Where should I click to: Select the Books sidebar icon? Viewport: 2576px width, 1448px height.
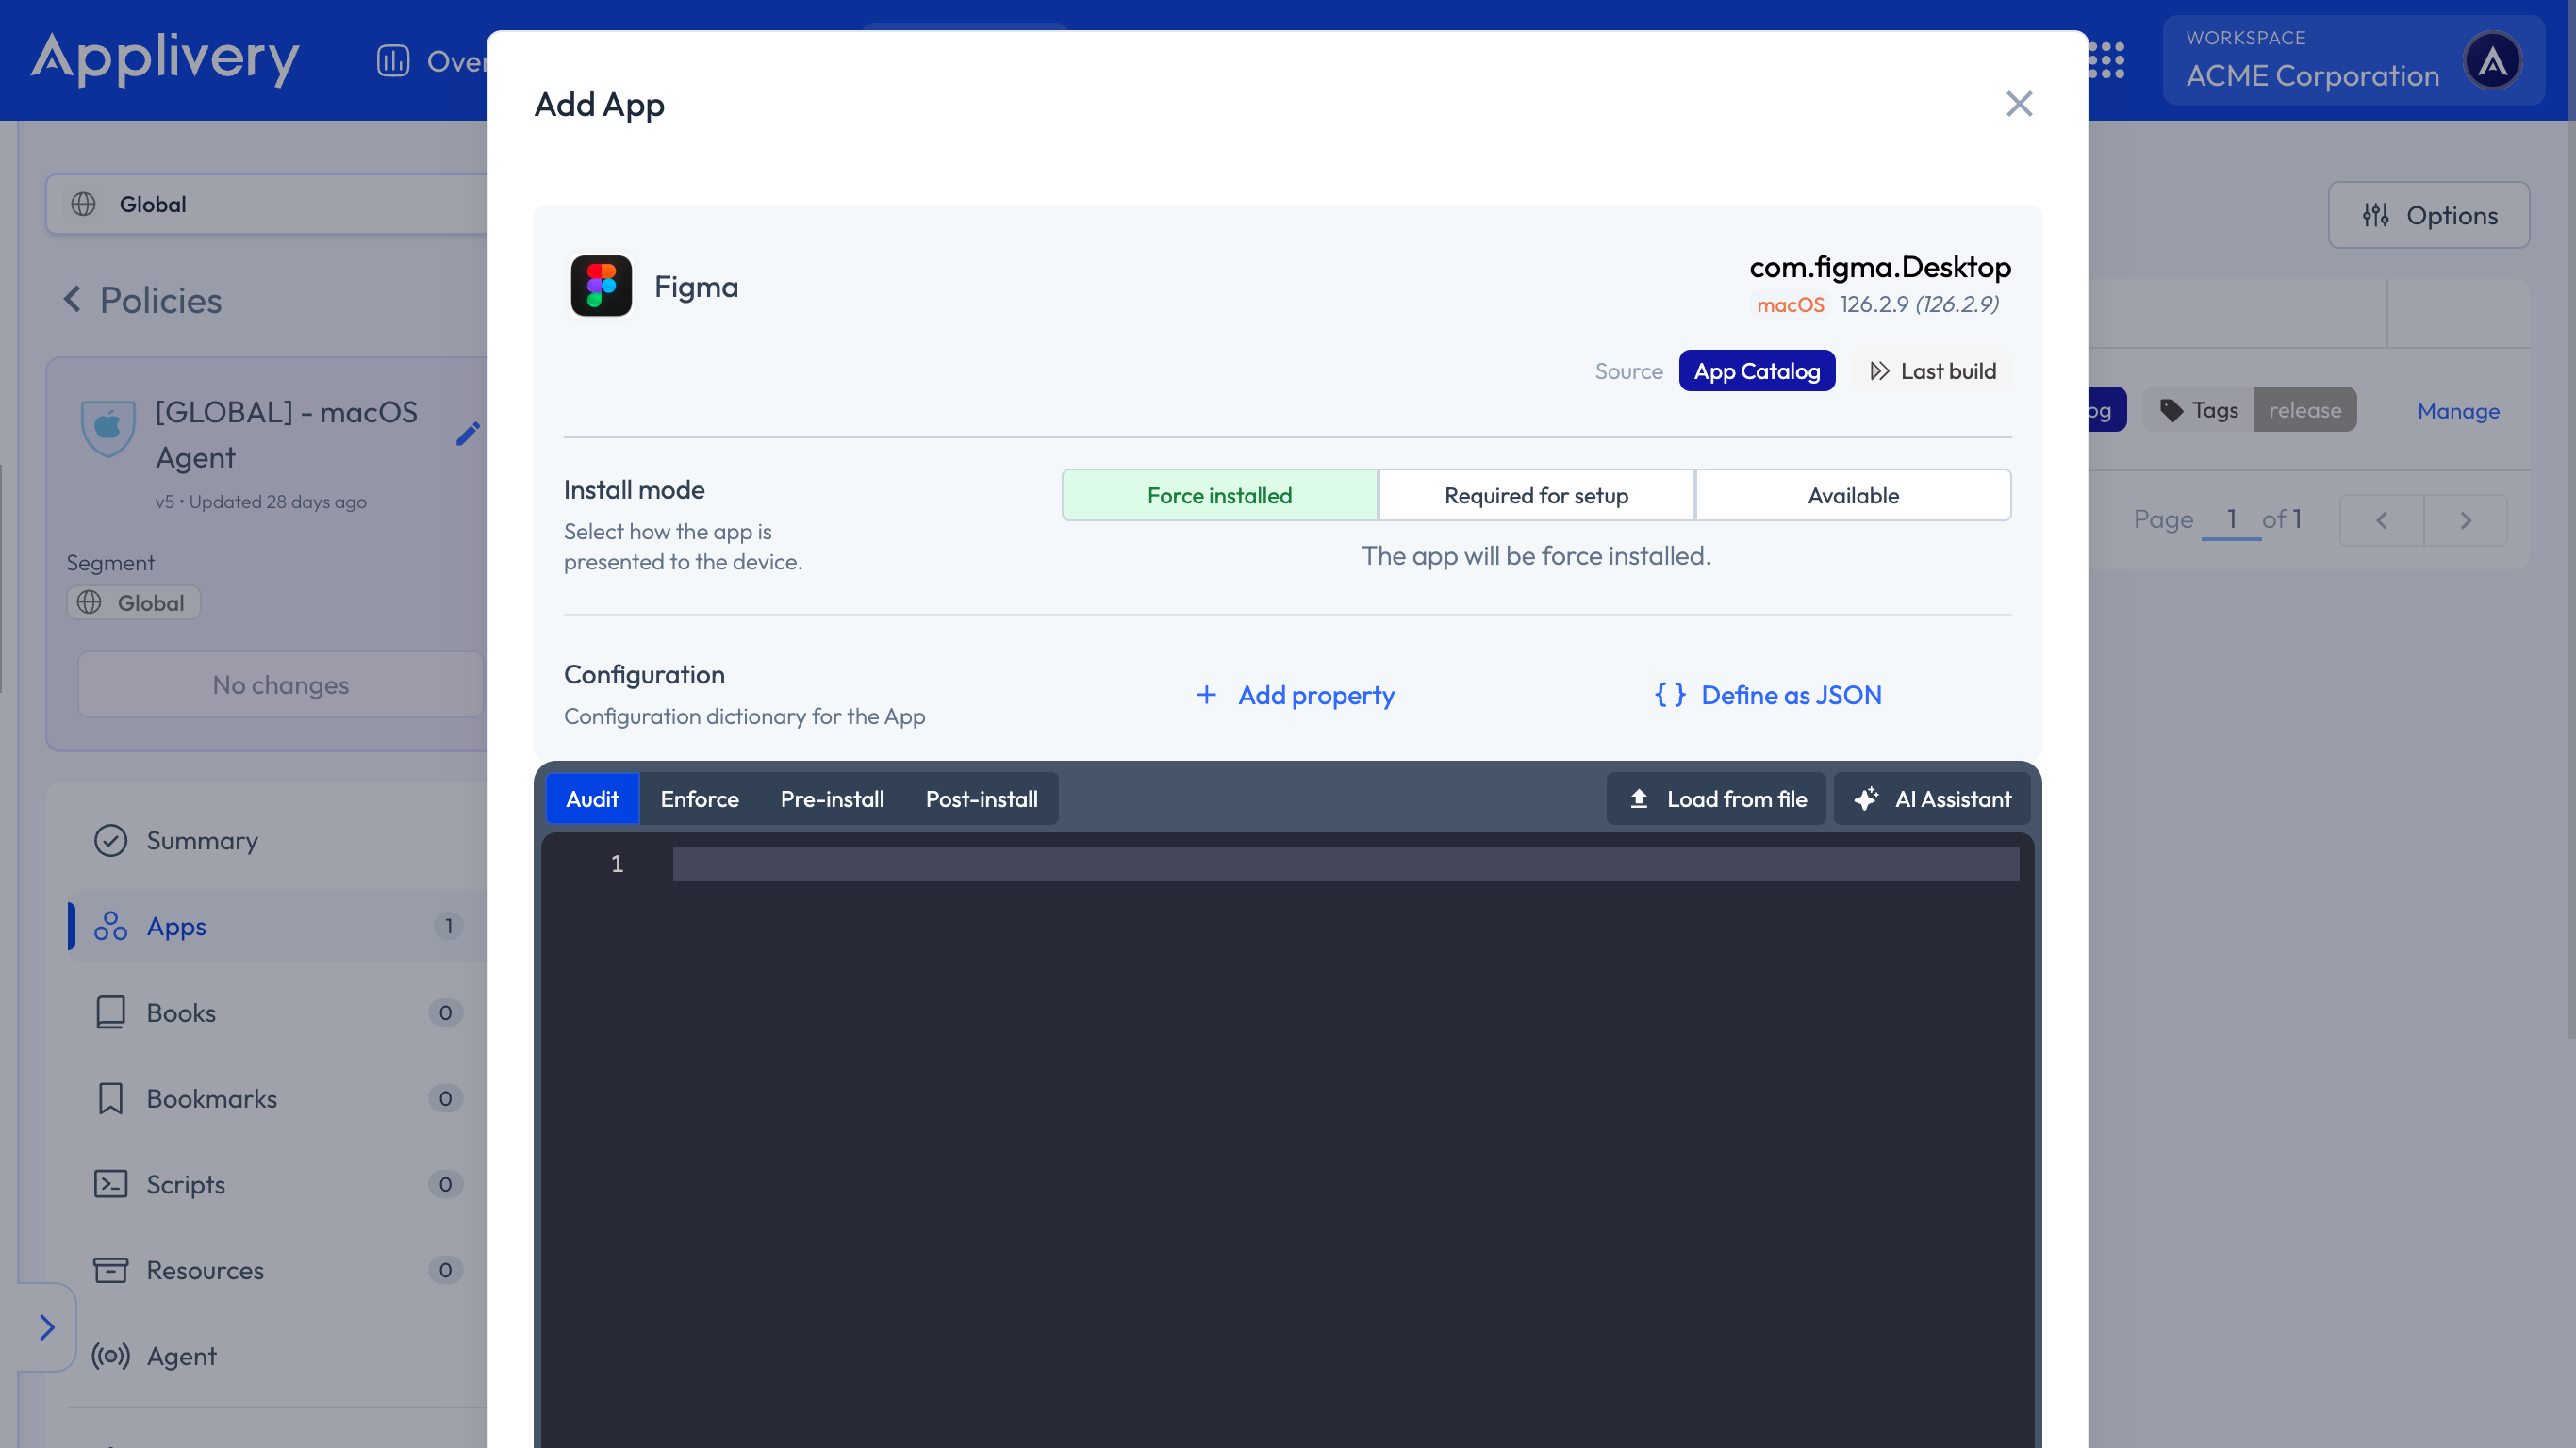tap(110, 1012)
